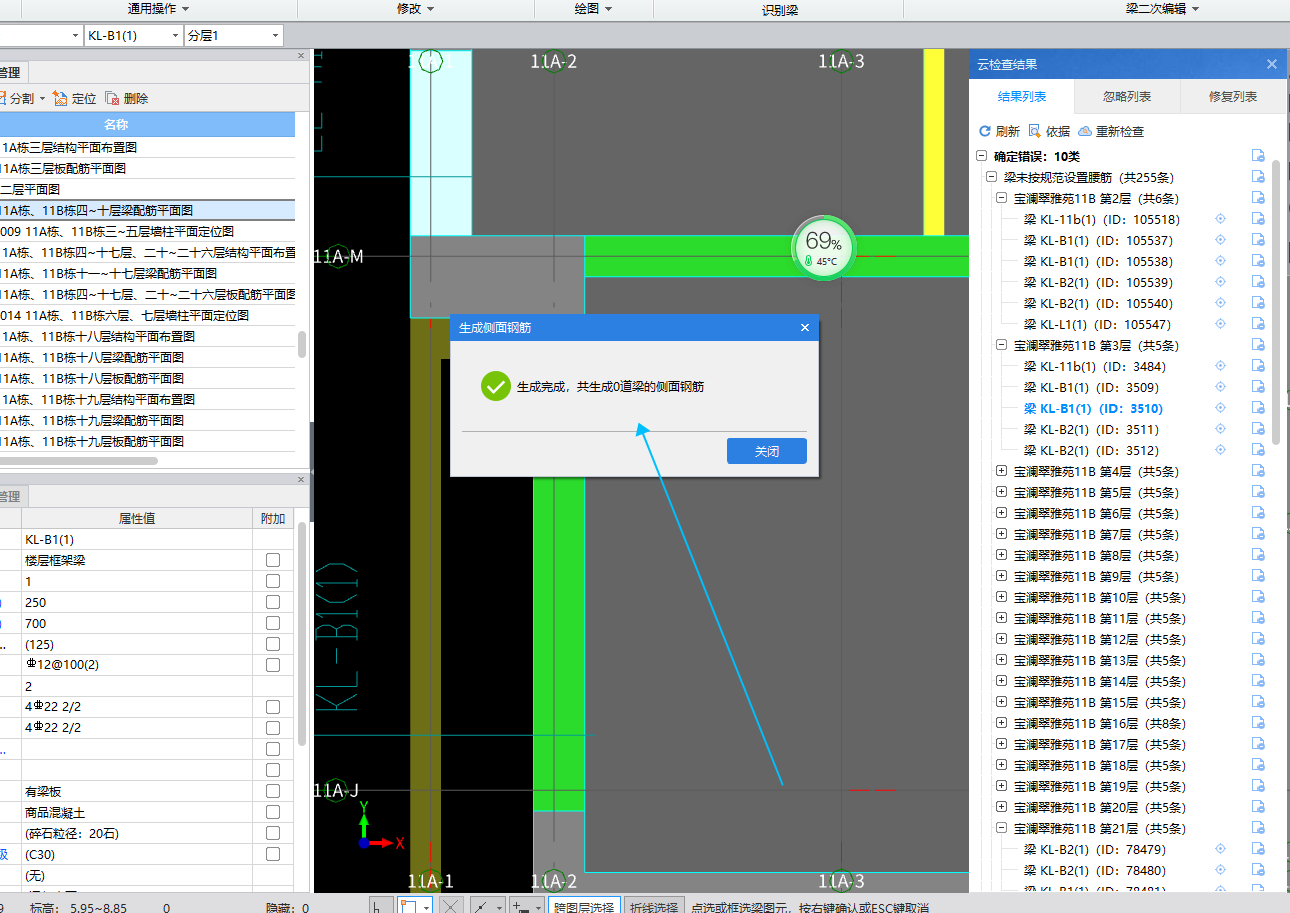Viewport: 1290px width, 913px height.
Task: Open the 分割 split dropdown arrow
Action: [43, 99]
